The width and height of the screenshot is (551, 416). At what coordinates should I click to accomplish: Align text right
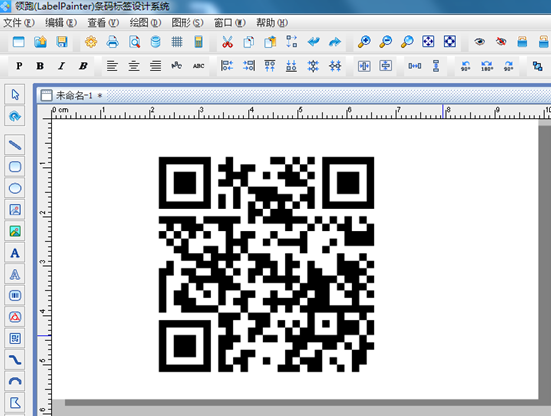155,66
